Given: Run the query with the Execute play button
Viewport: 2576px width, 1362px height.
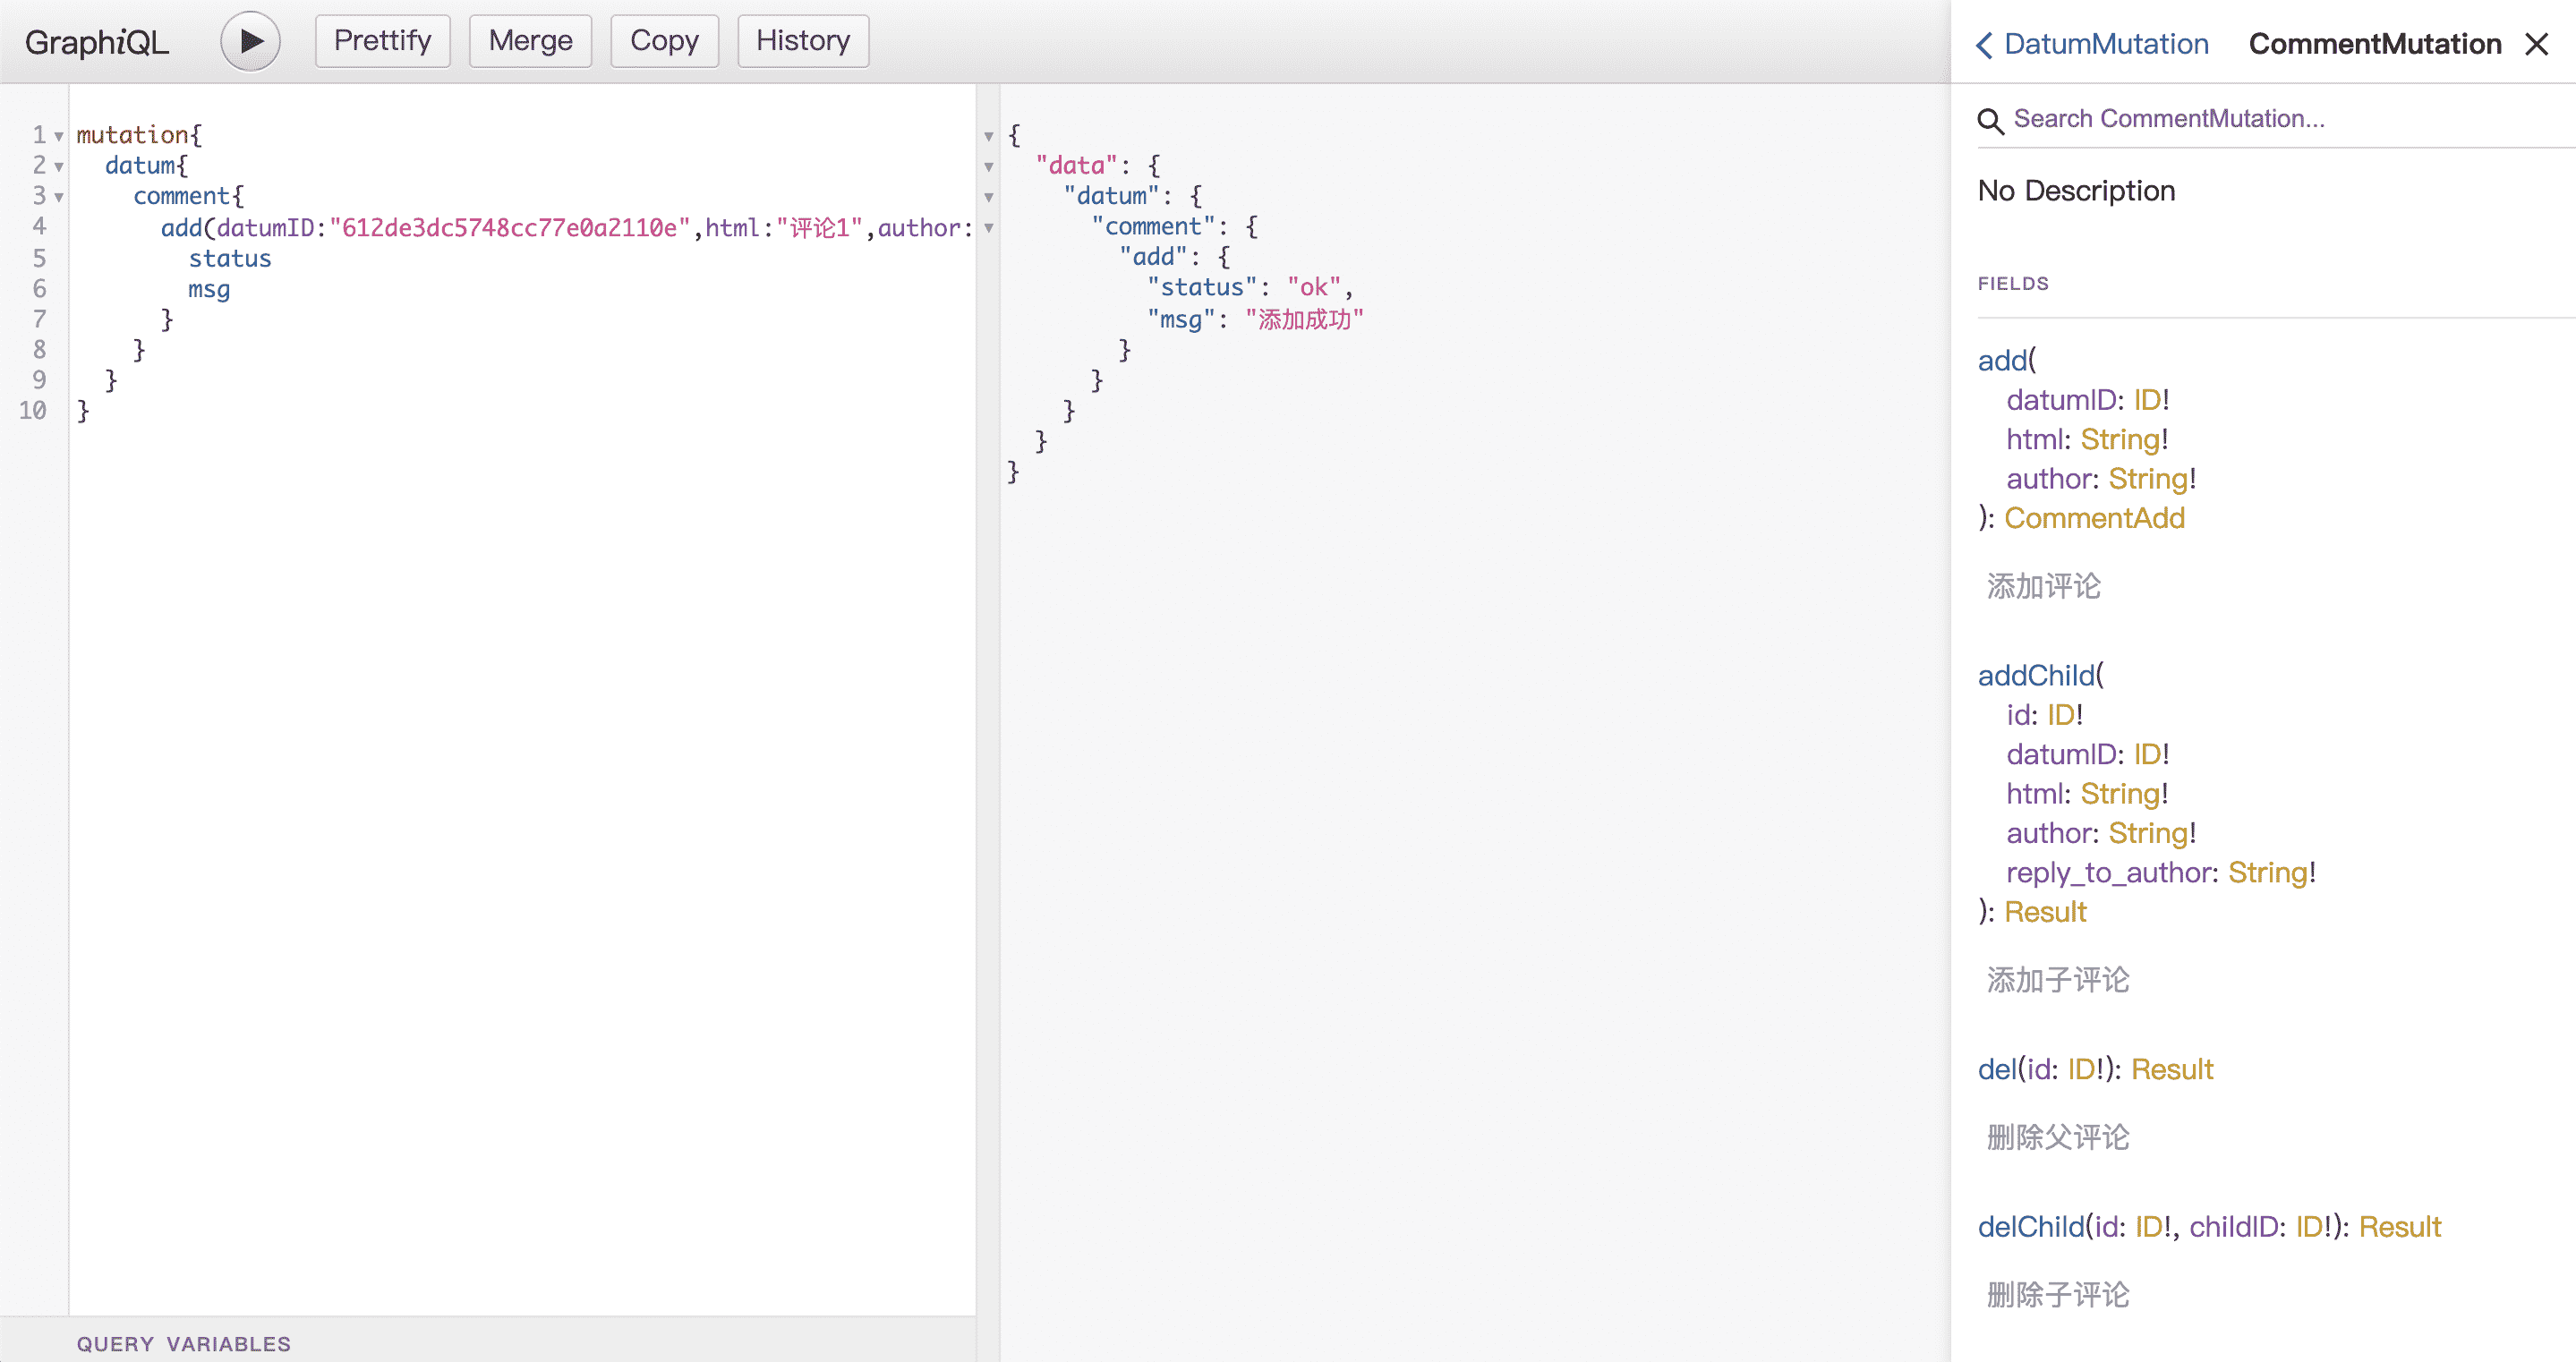Looking at the screenshot, I should [250, 41].
